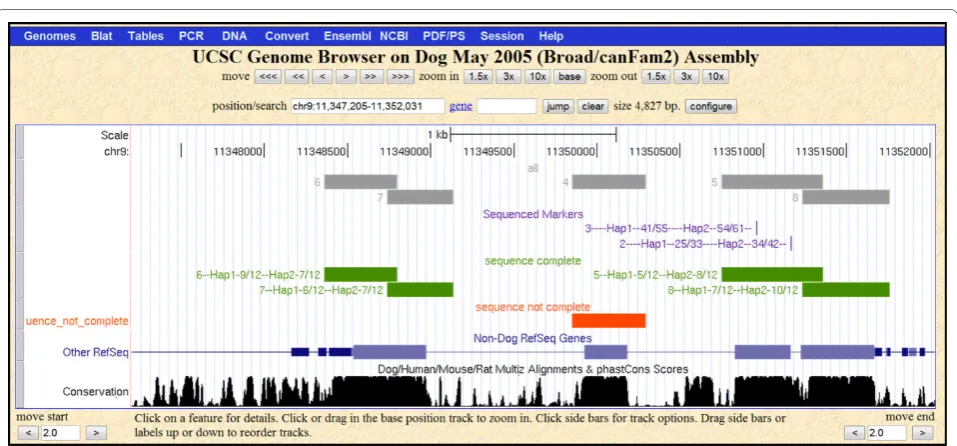Select sequenced marker 3 Hap1 41/55
Image resolution: width=957 pixels, height=446 pixels.
coord(671,229)
